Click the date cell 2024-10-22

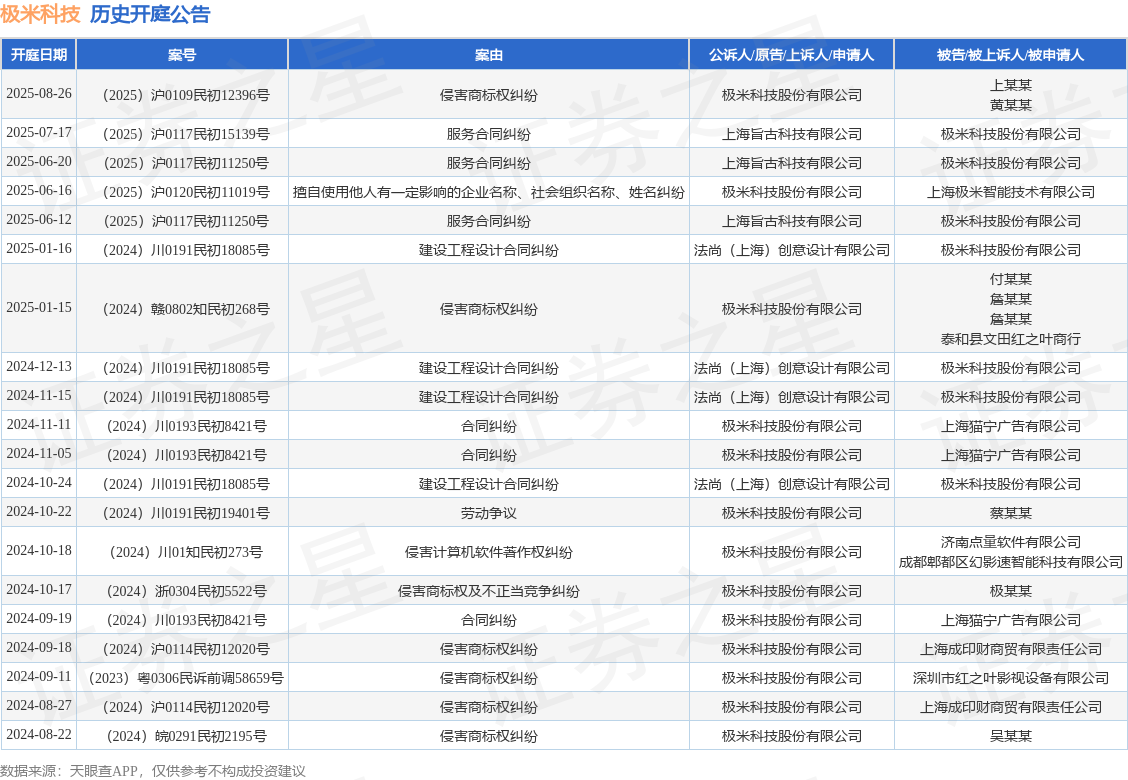pos(39,512)
